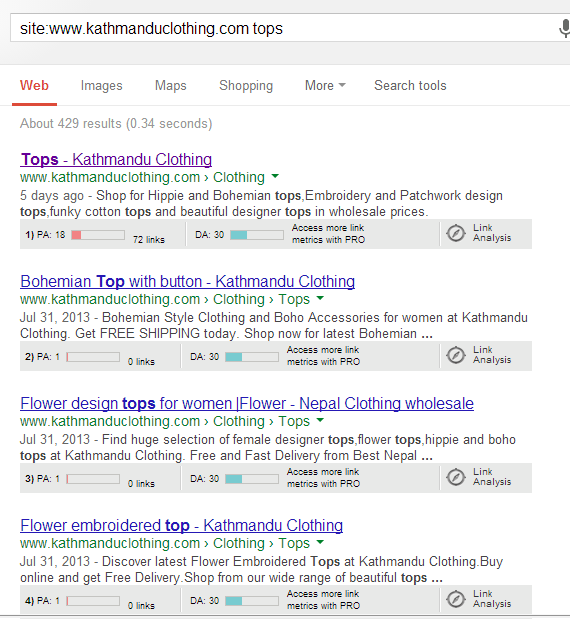Click the PA: 1 bar in result 2
Viewport: 570px width, 630px height.
pos(93,357)
